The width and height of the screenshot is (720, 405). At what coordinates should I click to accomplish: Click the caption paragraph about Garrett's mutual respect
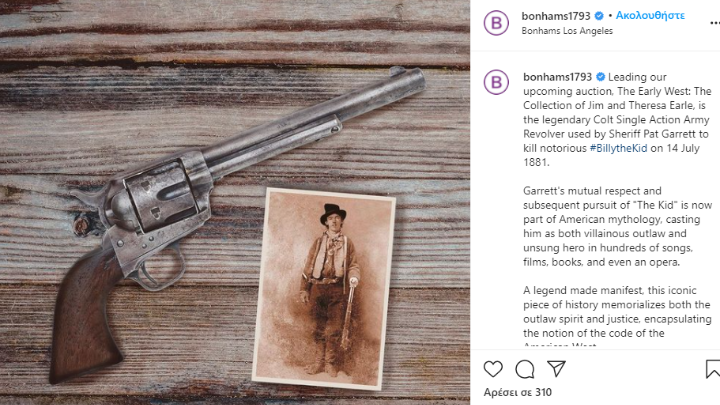(617, 226)
